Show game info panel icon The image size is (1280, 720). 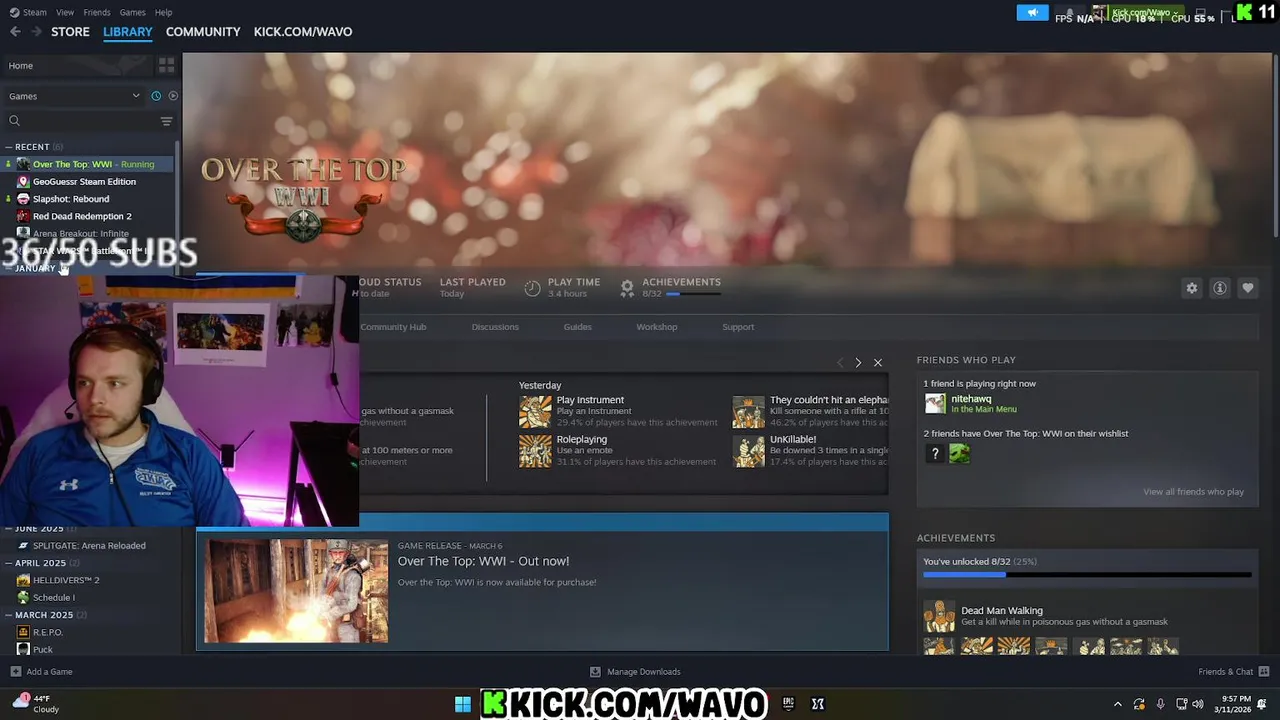[x=1220, y=288]
